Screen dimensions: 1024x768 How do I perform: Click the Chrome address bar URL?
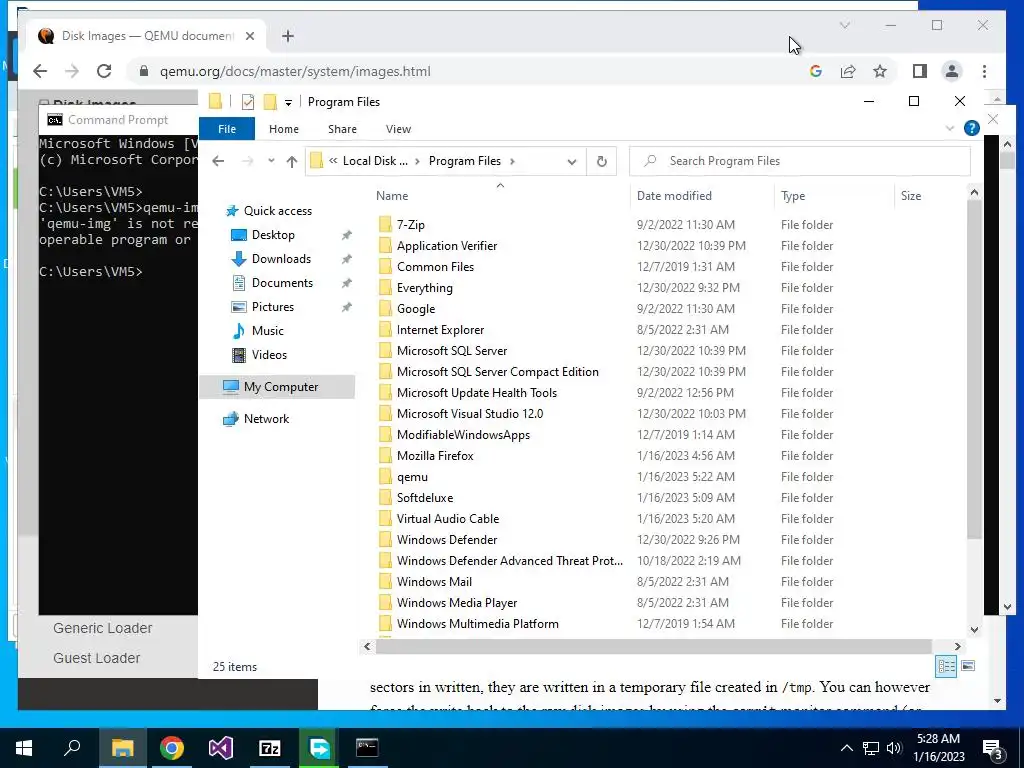tap(295, 71)
